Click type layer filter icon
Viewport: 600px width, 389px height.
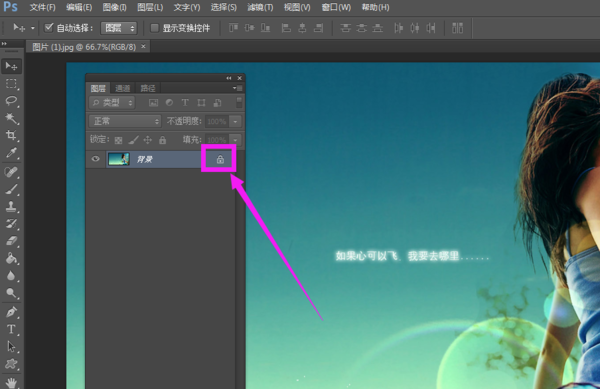click(x=185, y=103)
